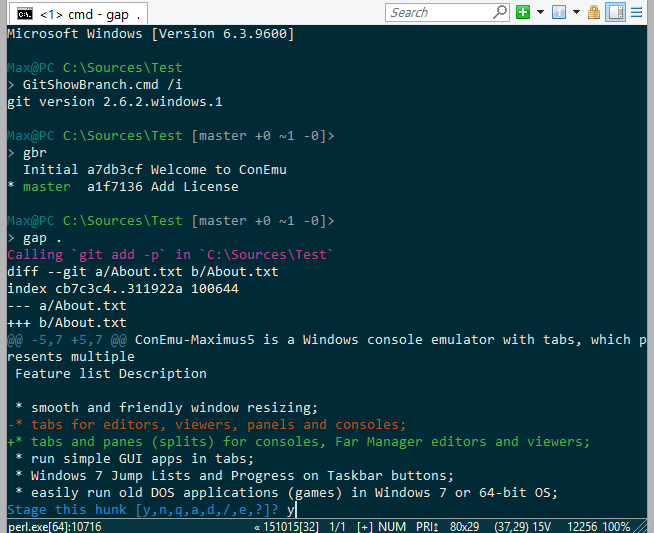Click perl.exe process status field
Image resolution: width=654 pixels, height=533 pixels.
pyautogui.click(x=55, y=527)
